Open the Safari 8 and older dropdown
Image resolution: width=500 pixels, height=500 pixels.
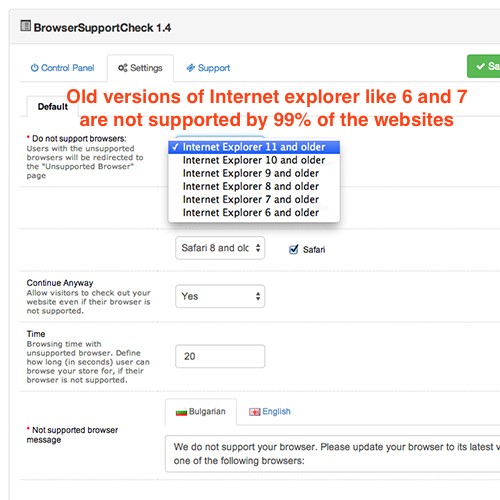[x=220, y=248]
